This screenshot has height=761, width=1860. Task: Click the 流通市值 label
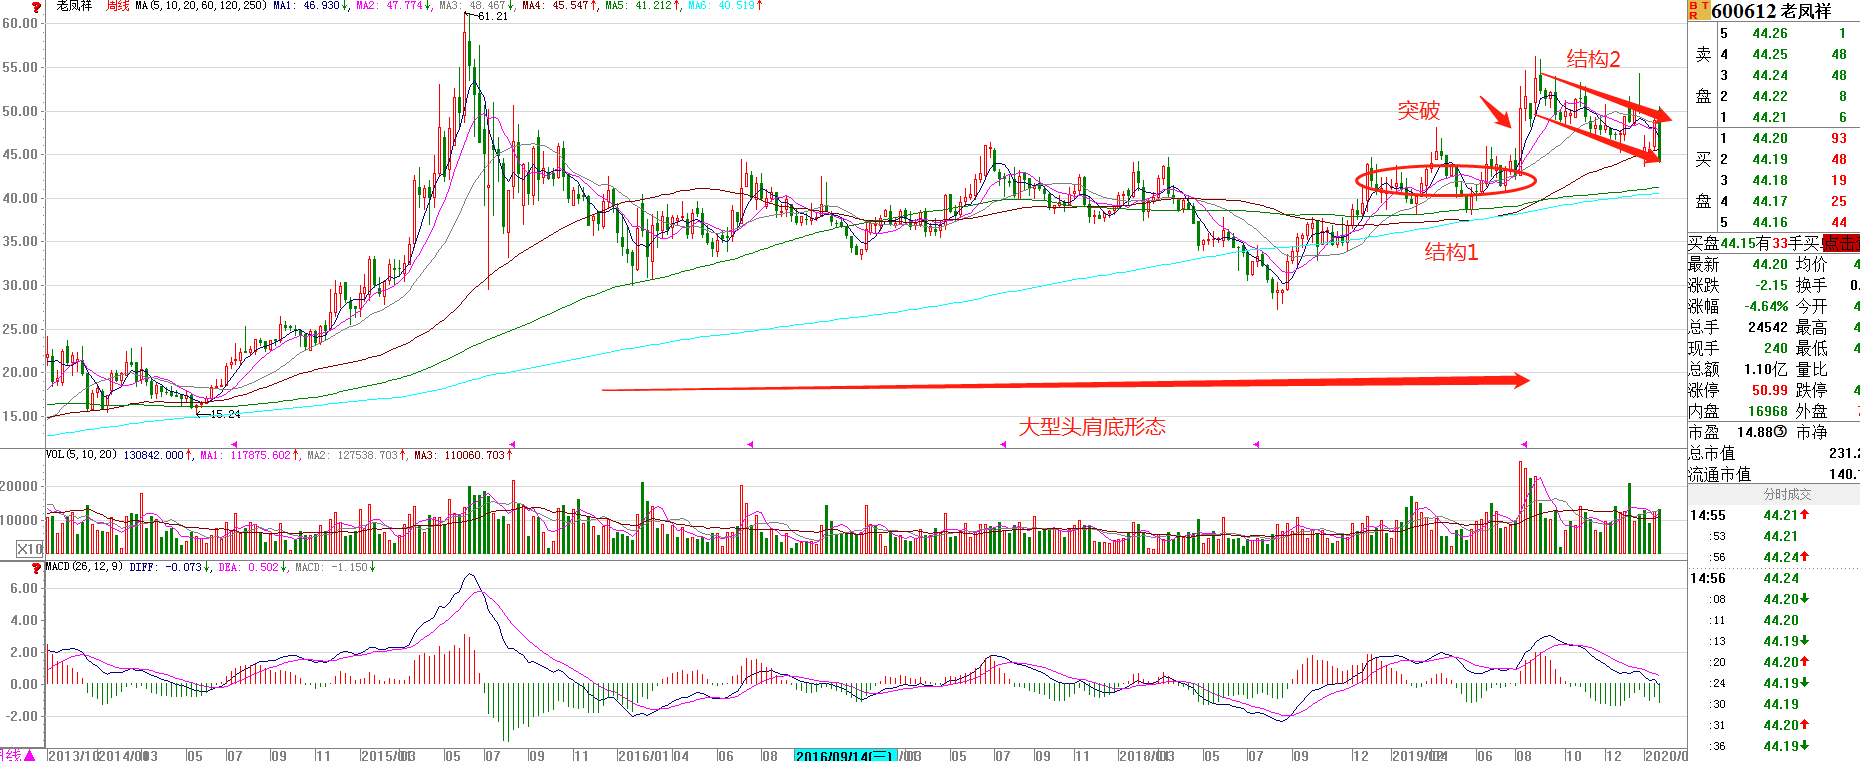[1720, 474]
